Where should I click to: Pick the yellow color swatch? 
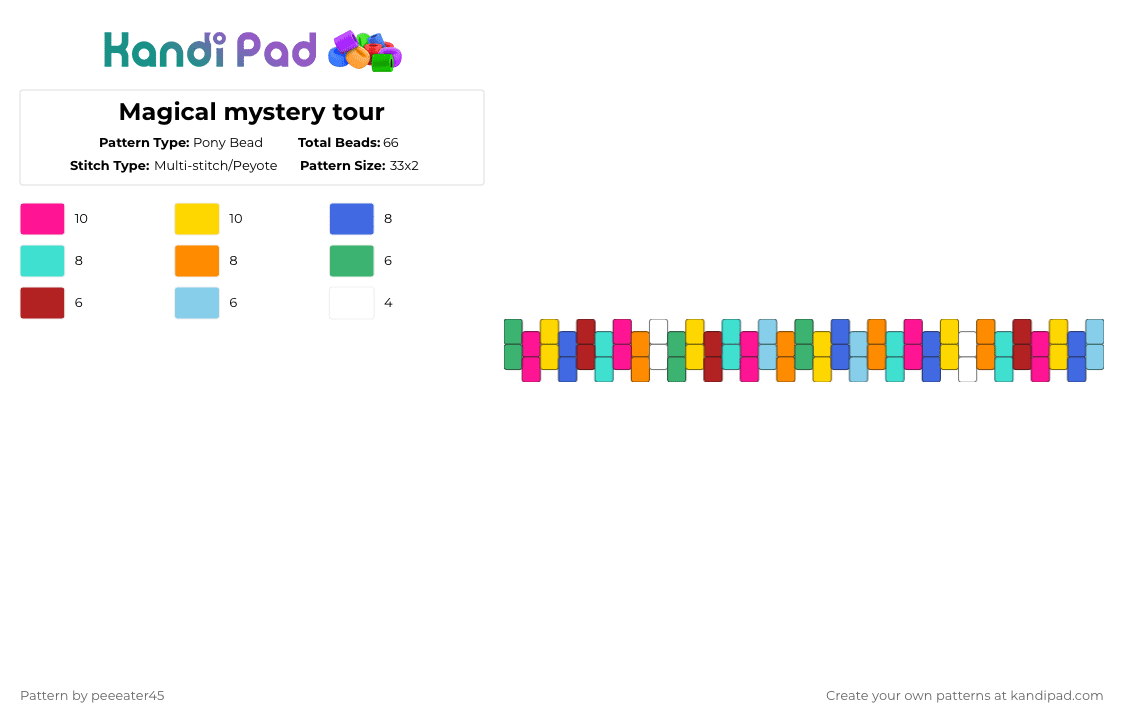point(197,219)
